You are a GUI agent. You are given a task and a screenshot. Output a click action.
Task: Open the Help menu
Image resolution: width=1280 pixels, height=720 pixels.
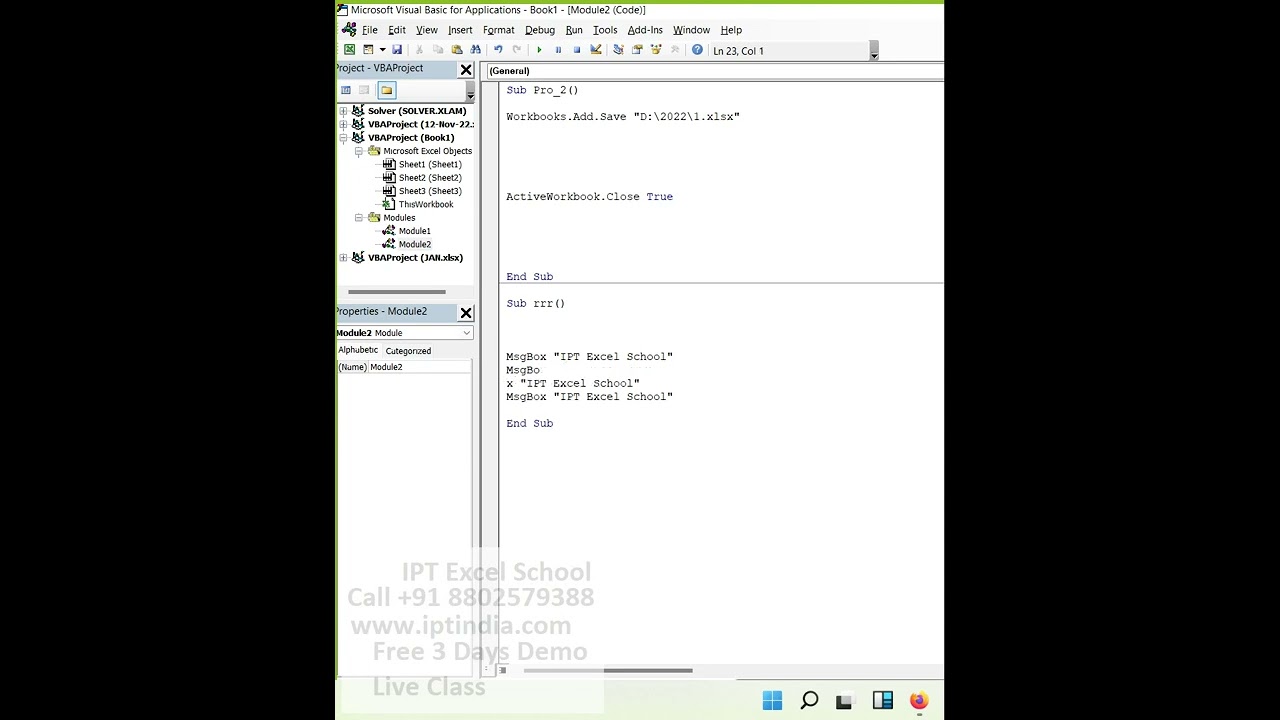pos(731,30)
